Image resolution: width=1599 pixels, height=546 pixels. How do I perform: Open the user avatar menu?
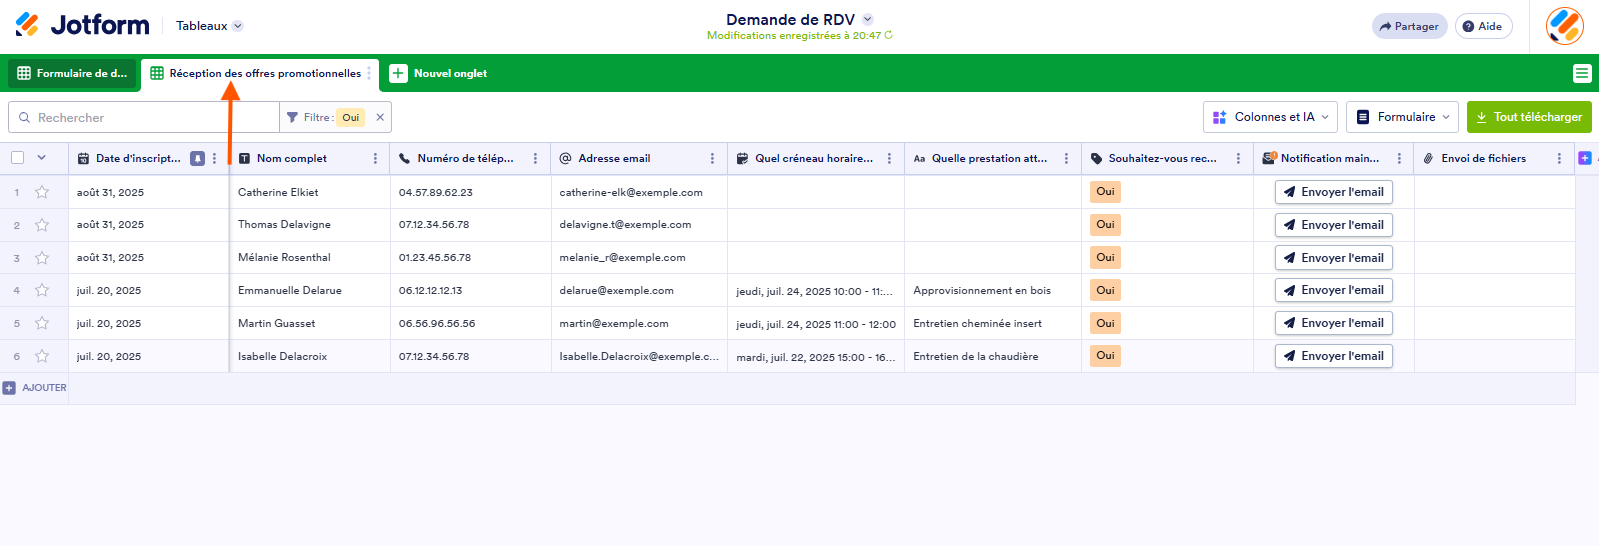point(1564,26)
